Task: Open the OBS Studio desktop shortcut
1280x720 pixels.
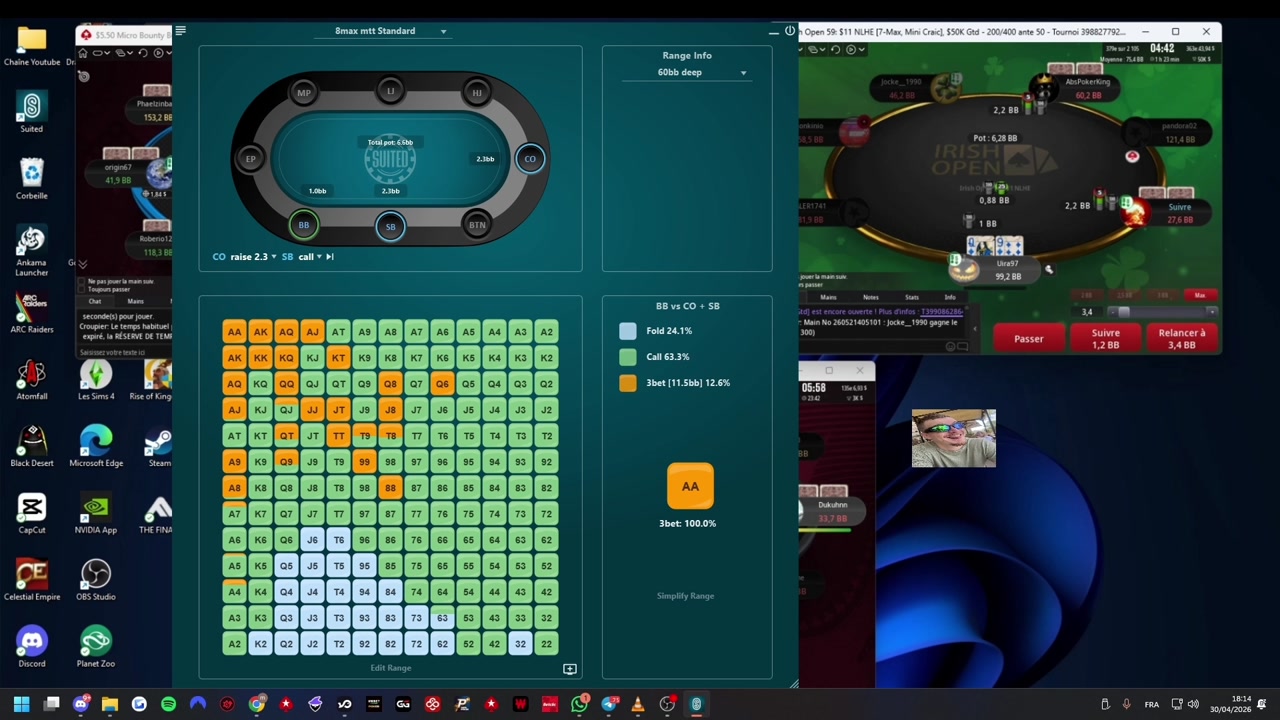Action: click(x=96, y=580)
